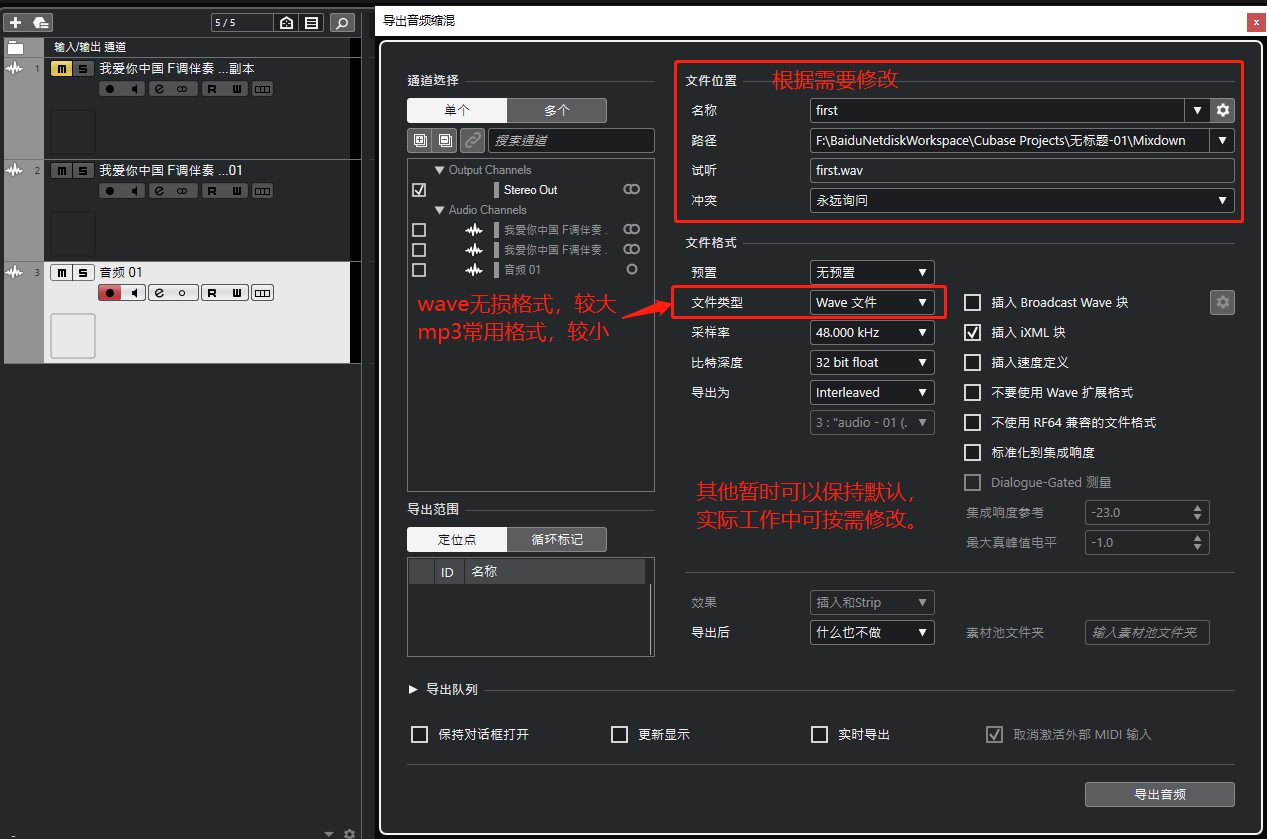This screenshot has height=839, width=1267.
Task: Uncheck 插入 iXML 块
Action: coord(972,332)
